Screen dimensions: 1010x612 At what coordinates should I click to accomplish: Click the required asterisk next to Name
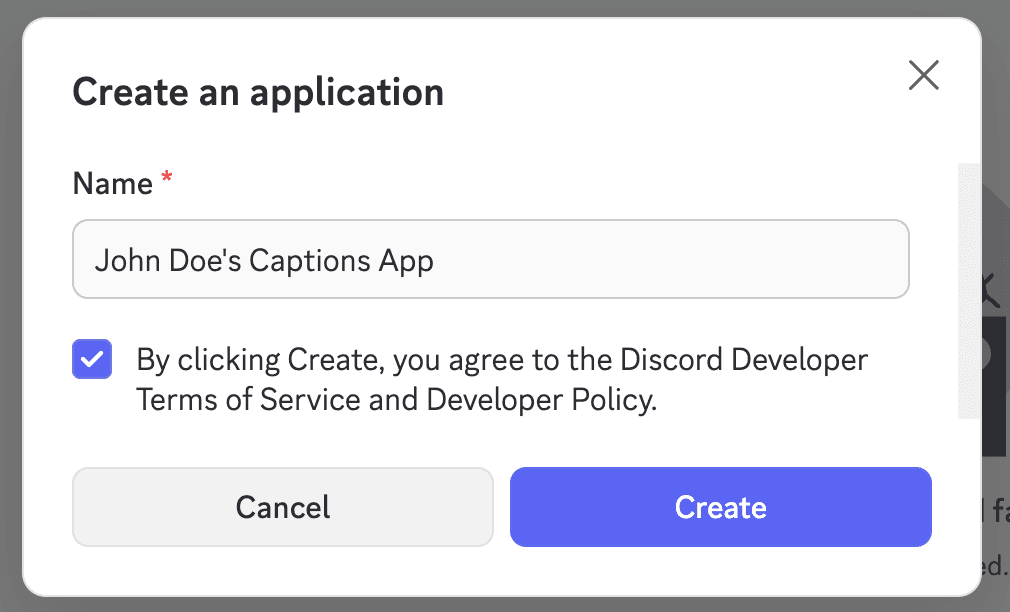pyautogui.click(x=166, y=176)
